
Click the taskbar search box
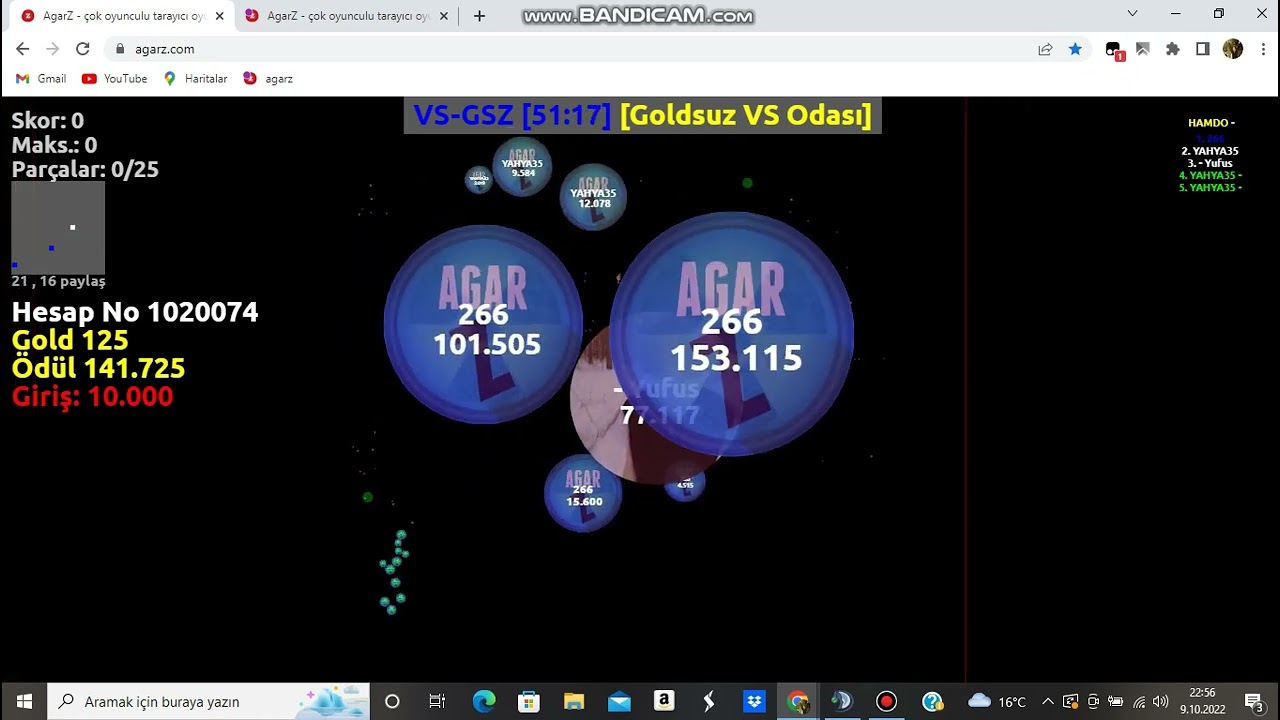pos(209,701)
